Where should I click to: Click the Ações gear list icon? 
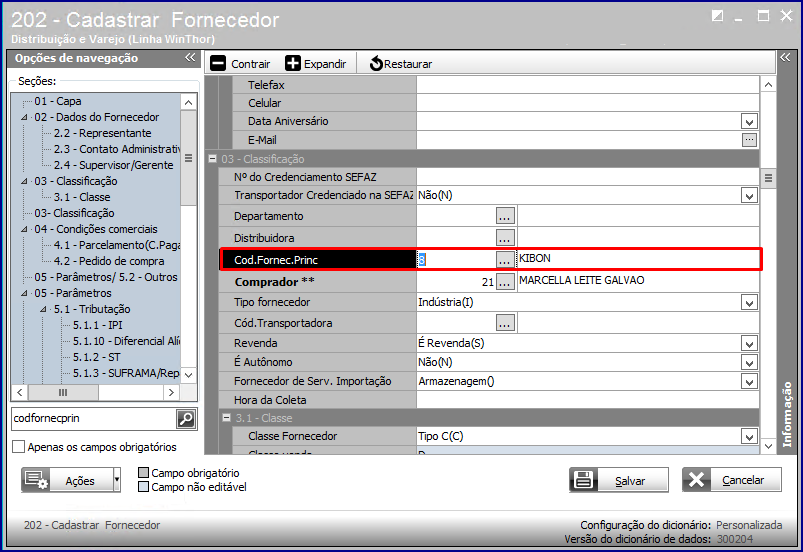(36, 480)
